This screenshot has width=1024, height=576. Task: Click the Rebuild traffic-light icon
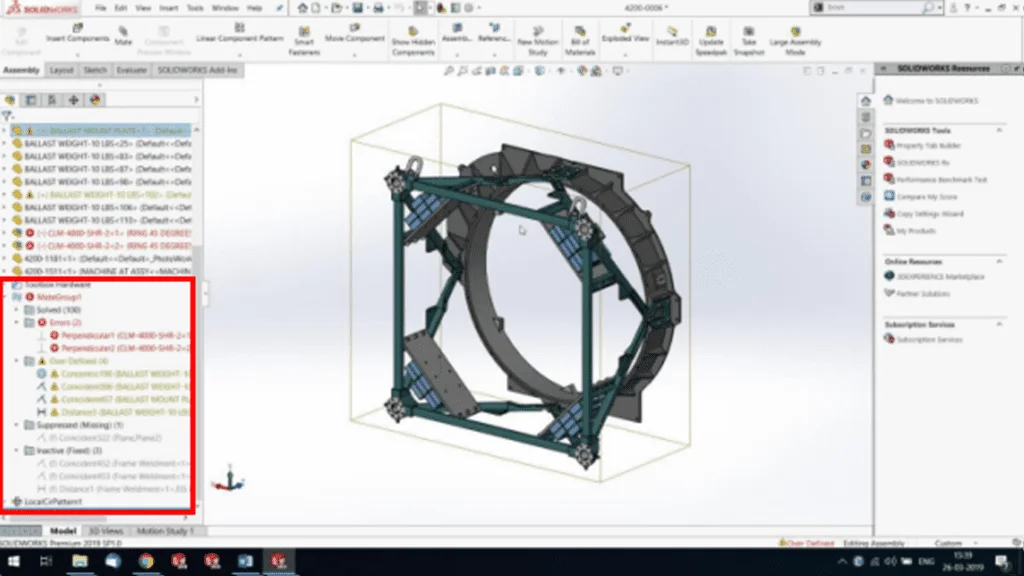coord(441,8)
